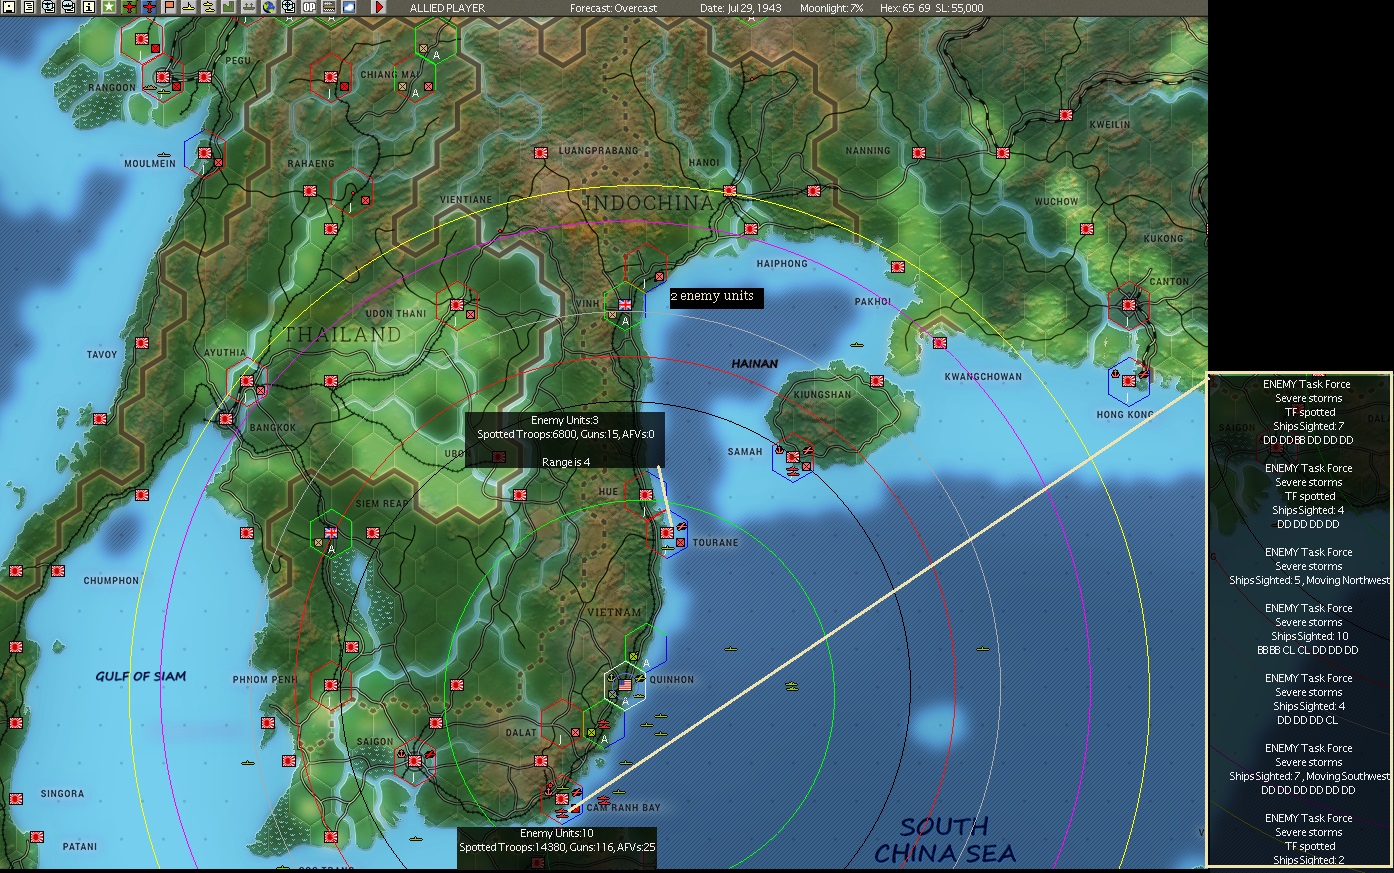Select the Singora base icon
Screen dimensions: 1394x873
16,798
